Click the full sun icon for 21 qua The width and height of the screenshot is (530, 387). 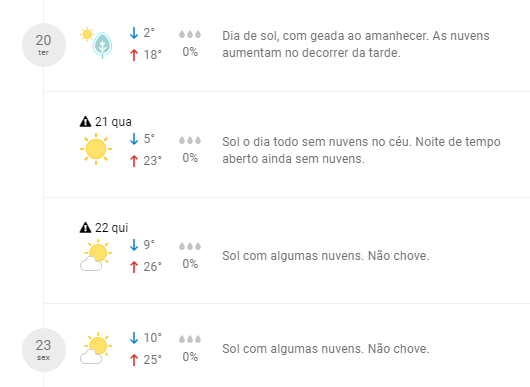[x=96, y=149]
